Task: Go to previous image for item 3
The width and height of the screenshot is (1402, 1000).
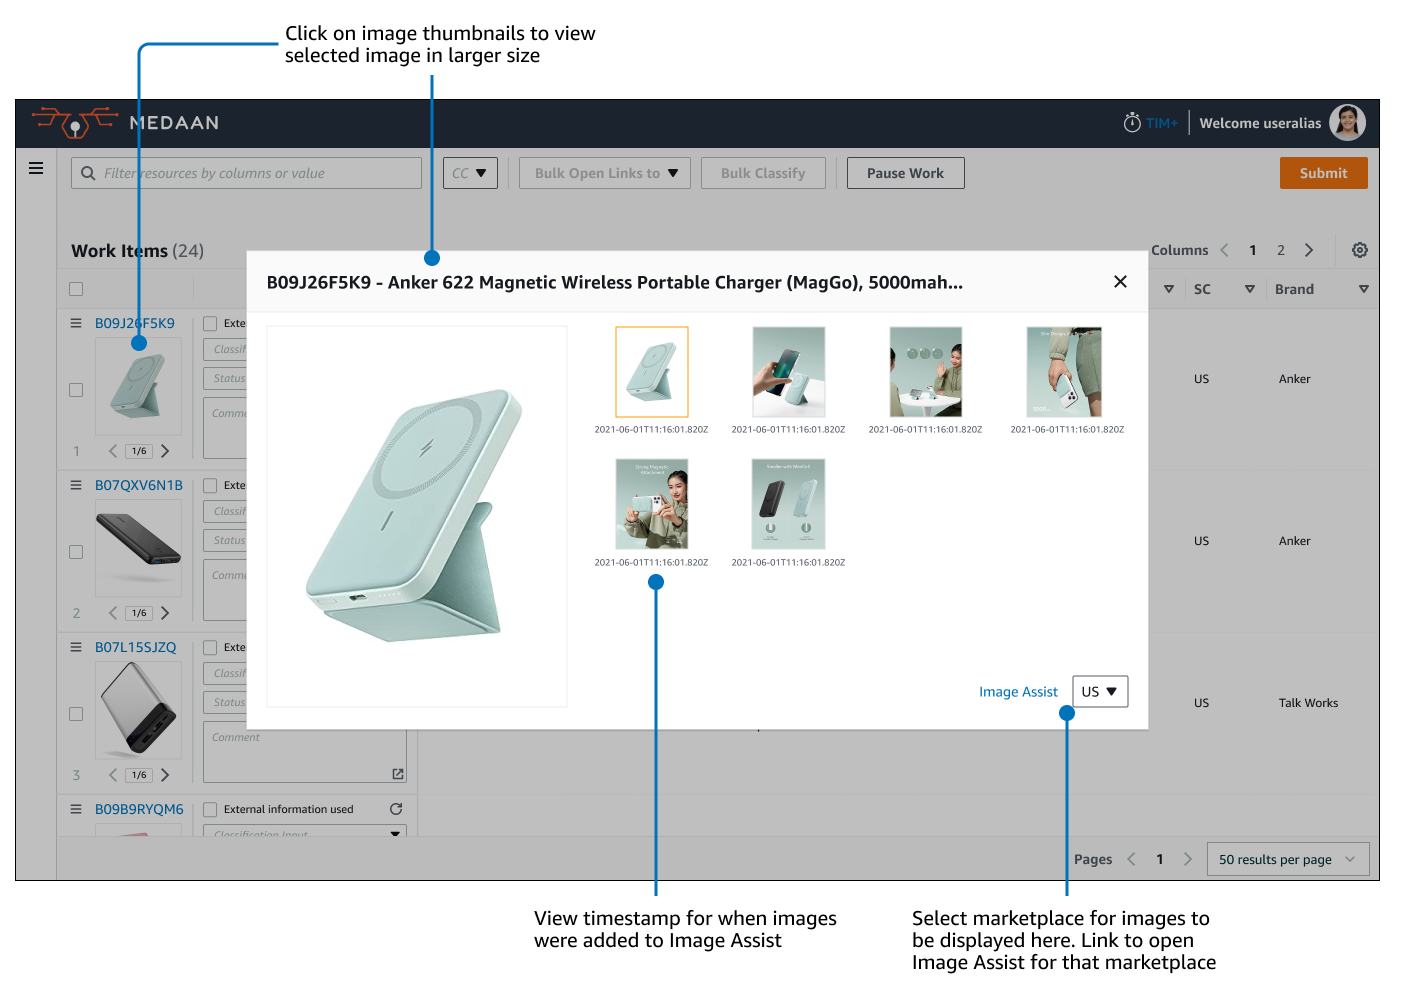Action: point(113,775)
